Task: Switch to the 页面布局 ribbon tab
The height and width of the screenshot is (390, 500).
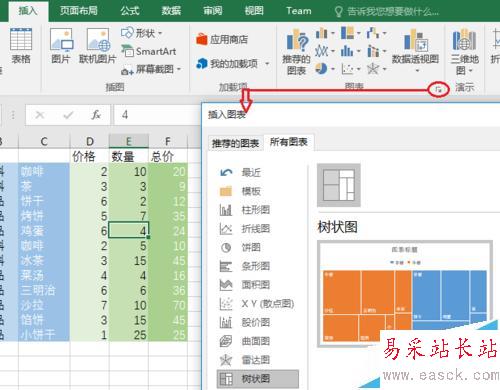Action: pos(79,11)
